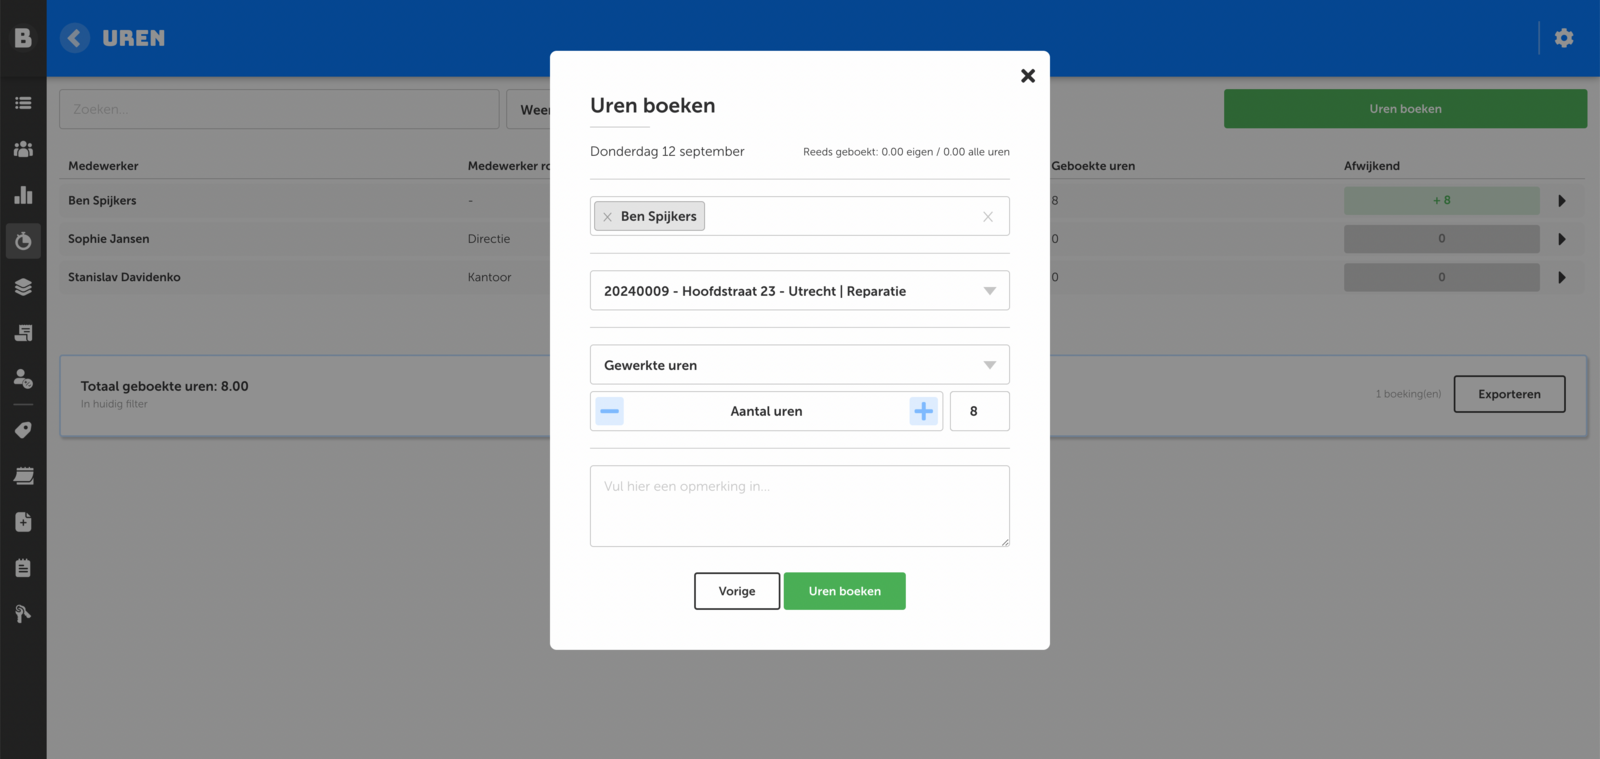
Task: Click the minus icon to decrease hours
Action: pos(609,411)
